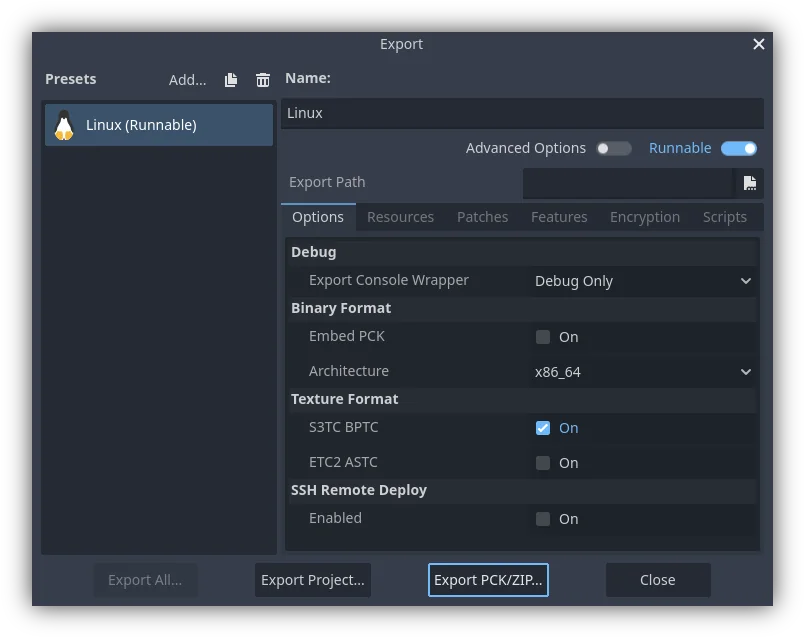
Task: Select the Features tab
Action: [x=559, y=217]
